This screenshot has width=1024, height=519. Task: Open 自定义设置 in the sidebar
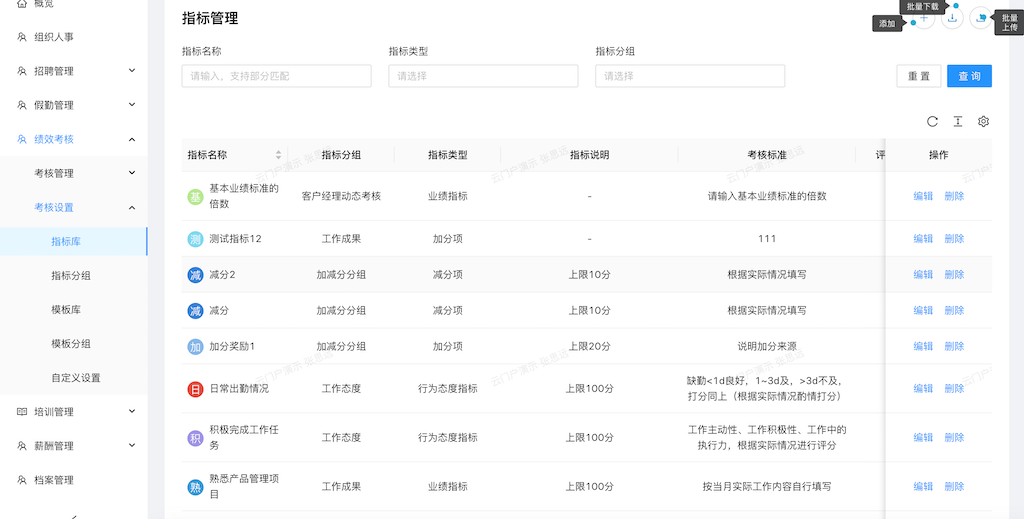[76, 377]
